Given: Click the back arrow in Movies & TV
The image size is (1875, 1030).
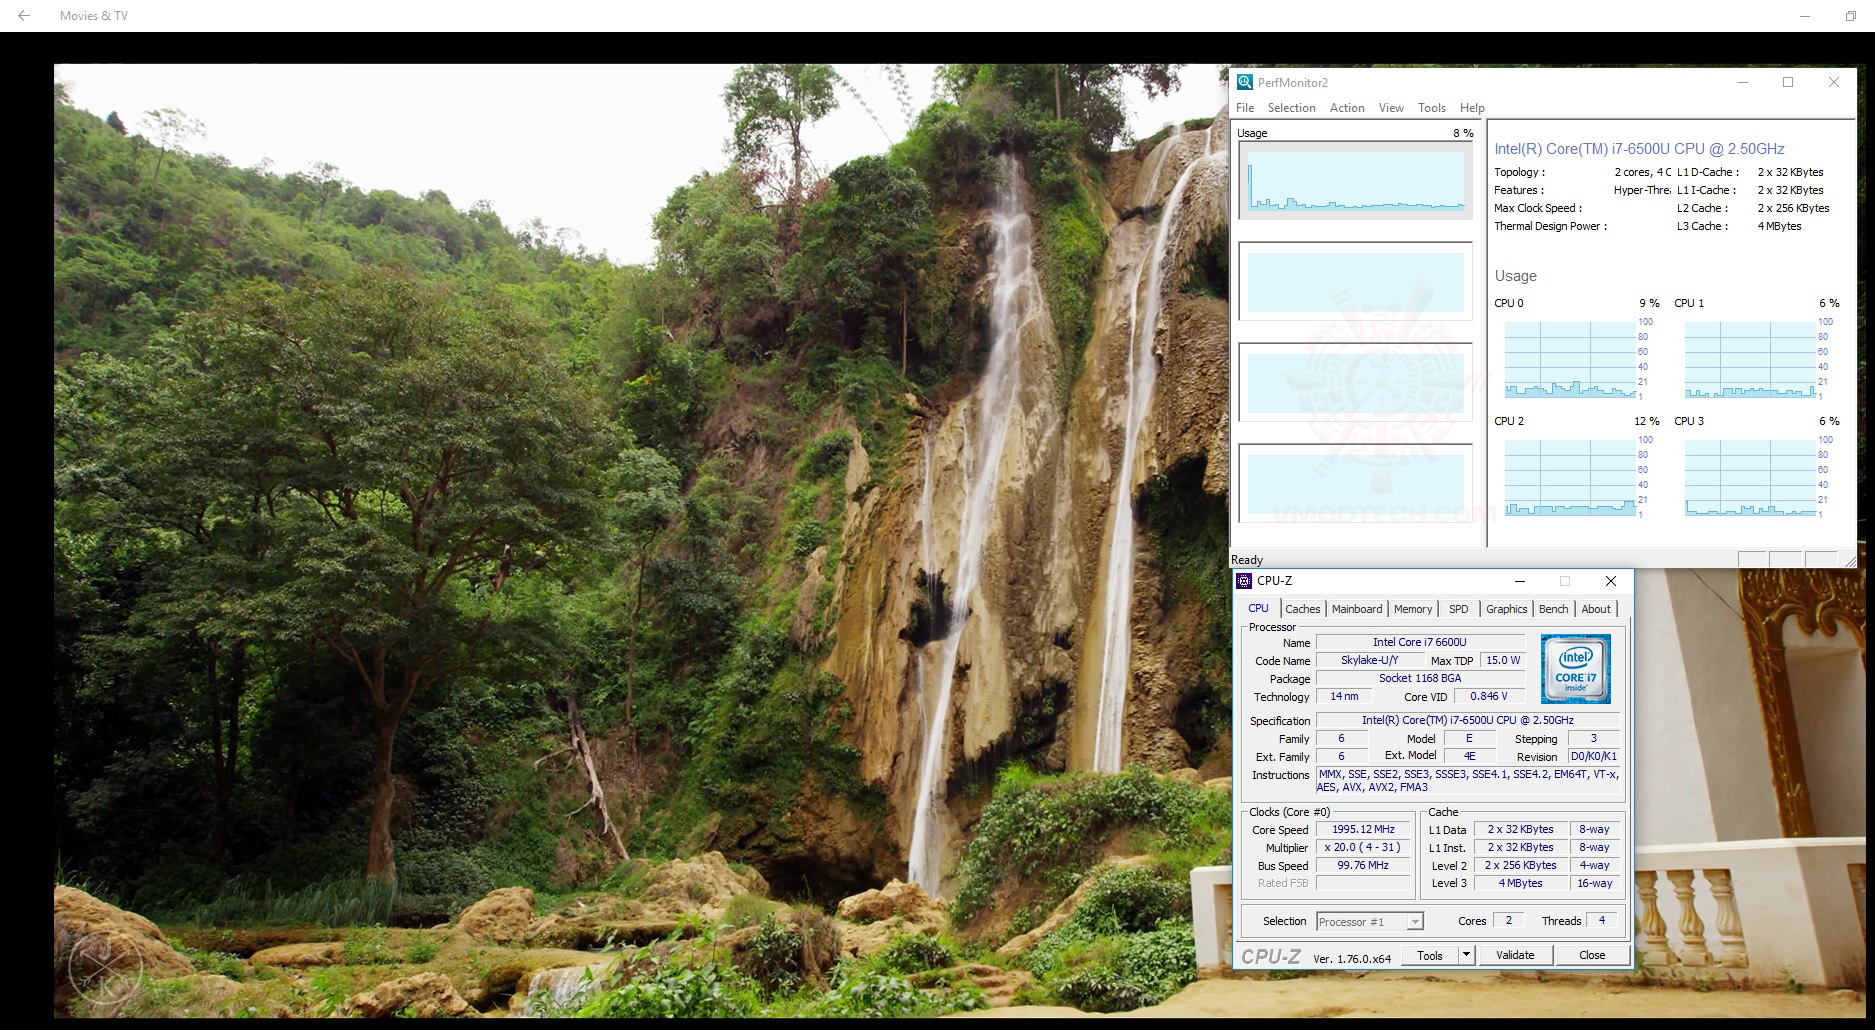Looking at the screenshot, I should [x=24, y=15].
